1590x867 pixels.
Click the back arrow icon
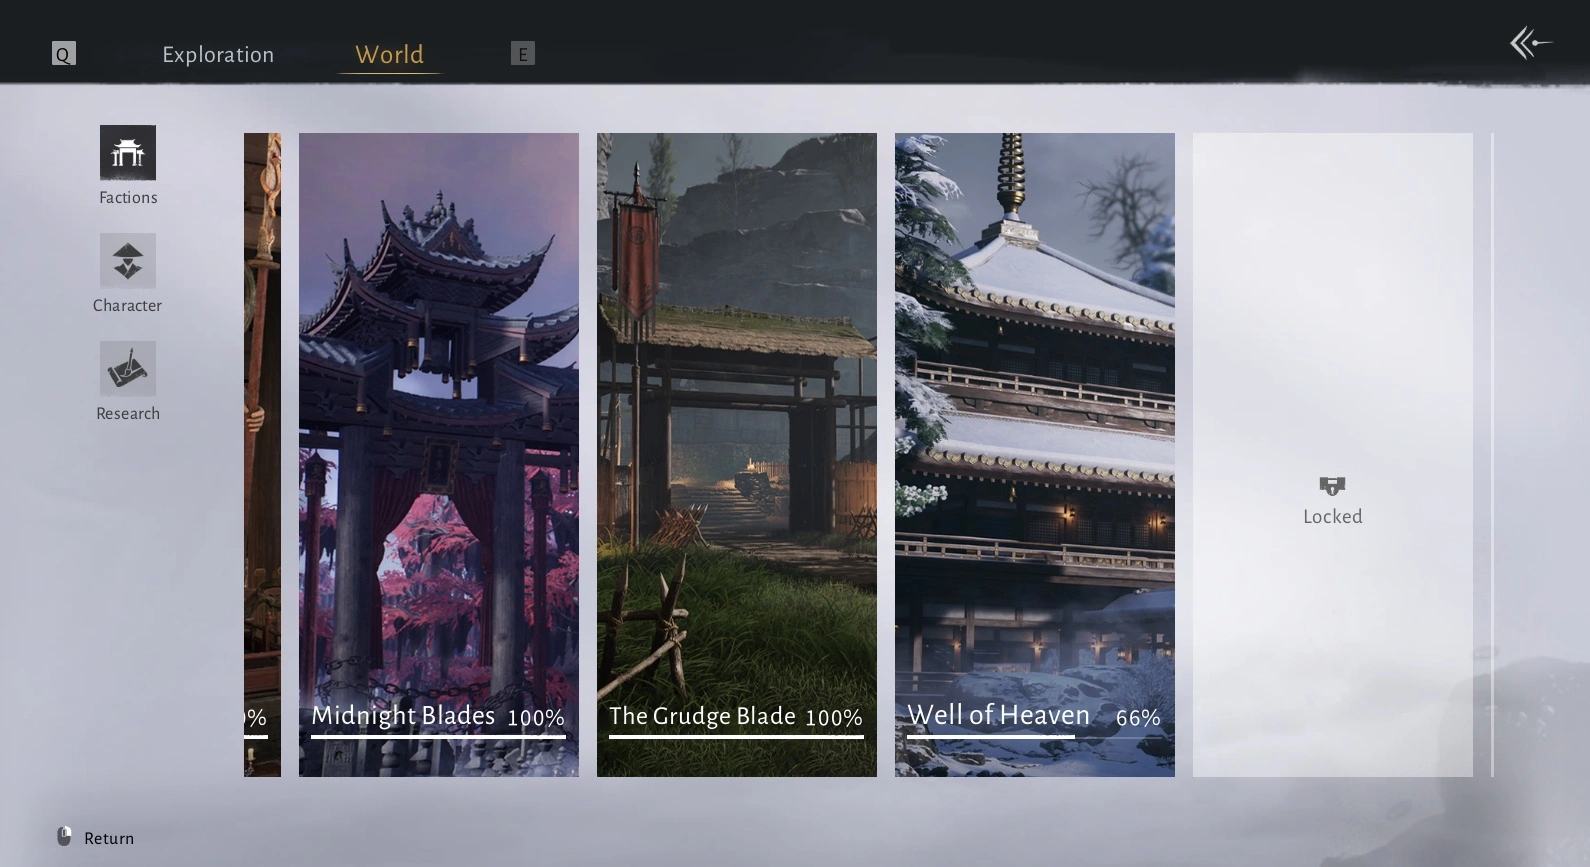1531,44
